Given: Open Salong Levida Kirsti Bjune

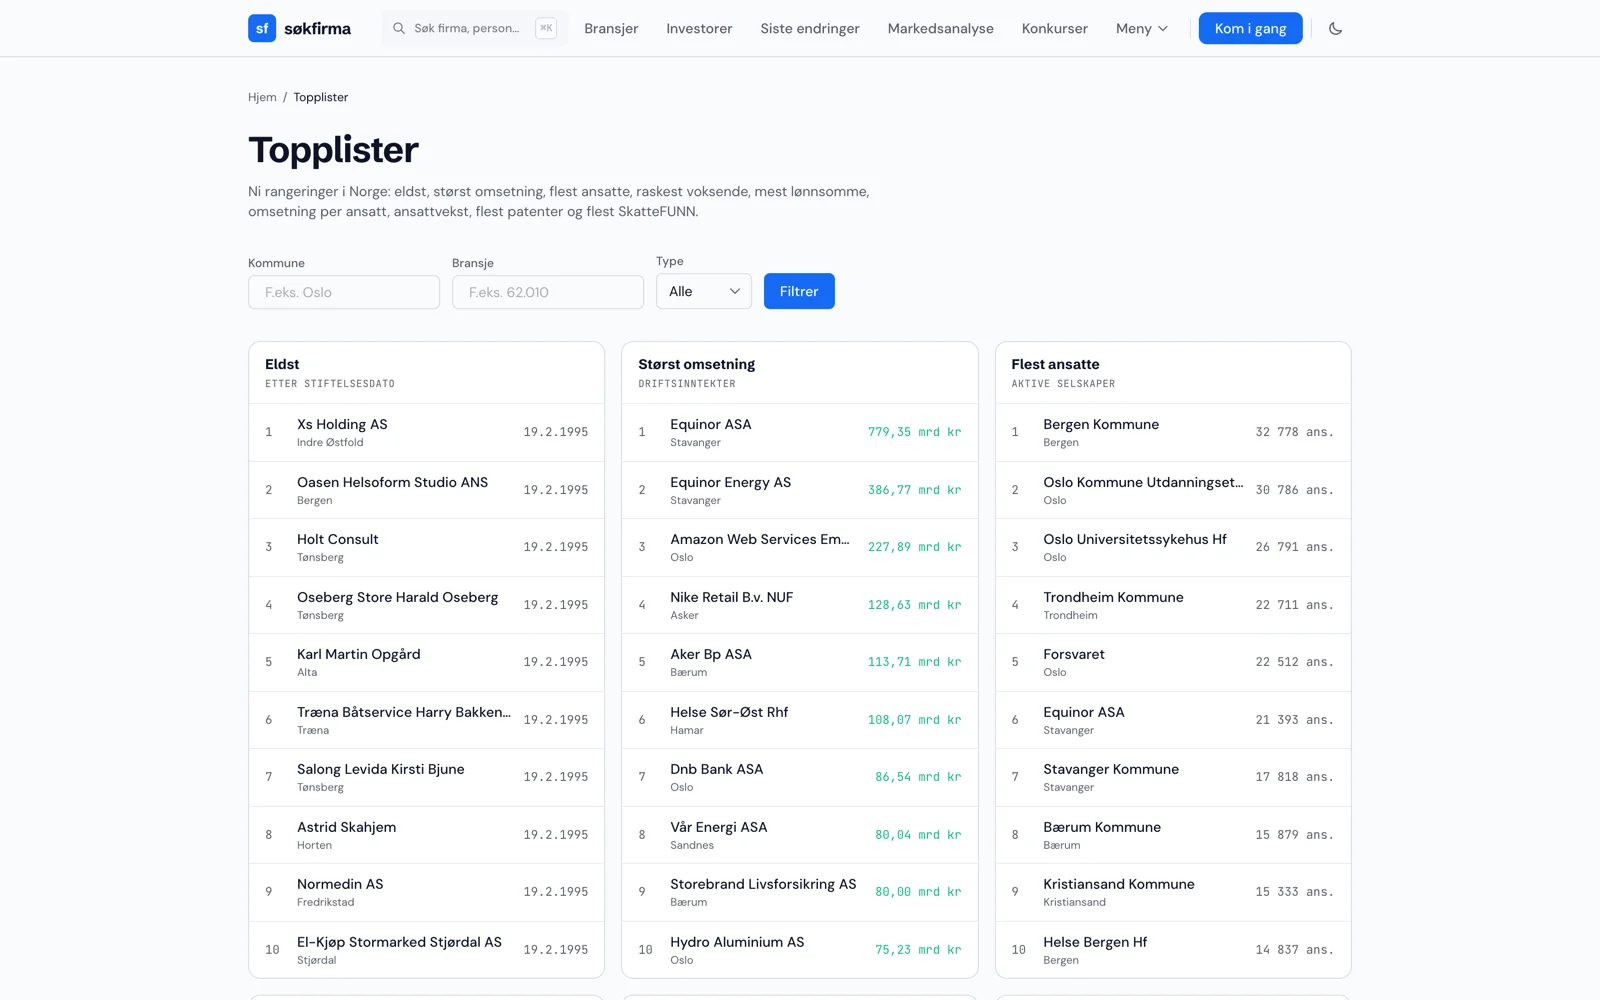Looking at the screenshot, I should pos(427,777).
